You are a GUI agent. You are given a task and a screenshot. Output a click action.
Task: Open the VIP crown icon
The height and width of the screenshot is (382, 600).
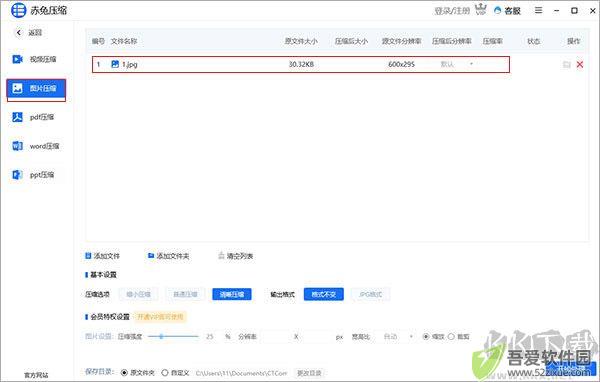point(481,10)
